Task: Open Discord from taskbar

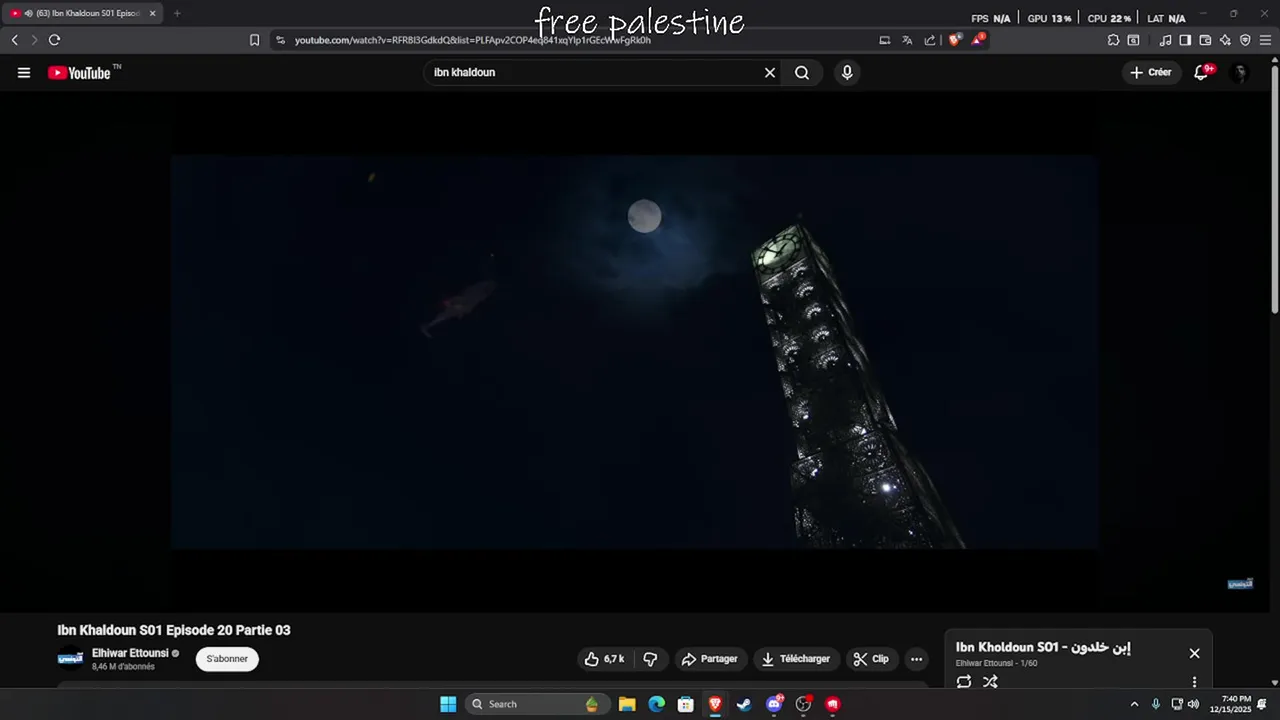Action: pyautogui.click(x=774, y=704)
